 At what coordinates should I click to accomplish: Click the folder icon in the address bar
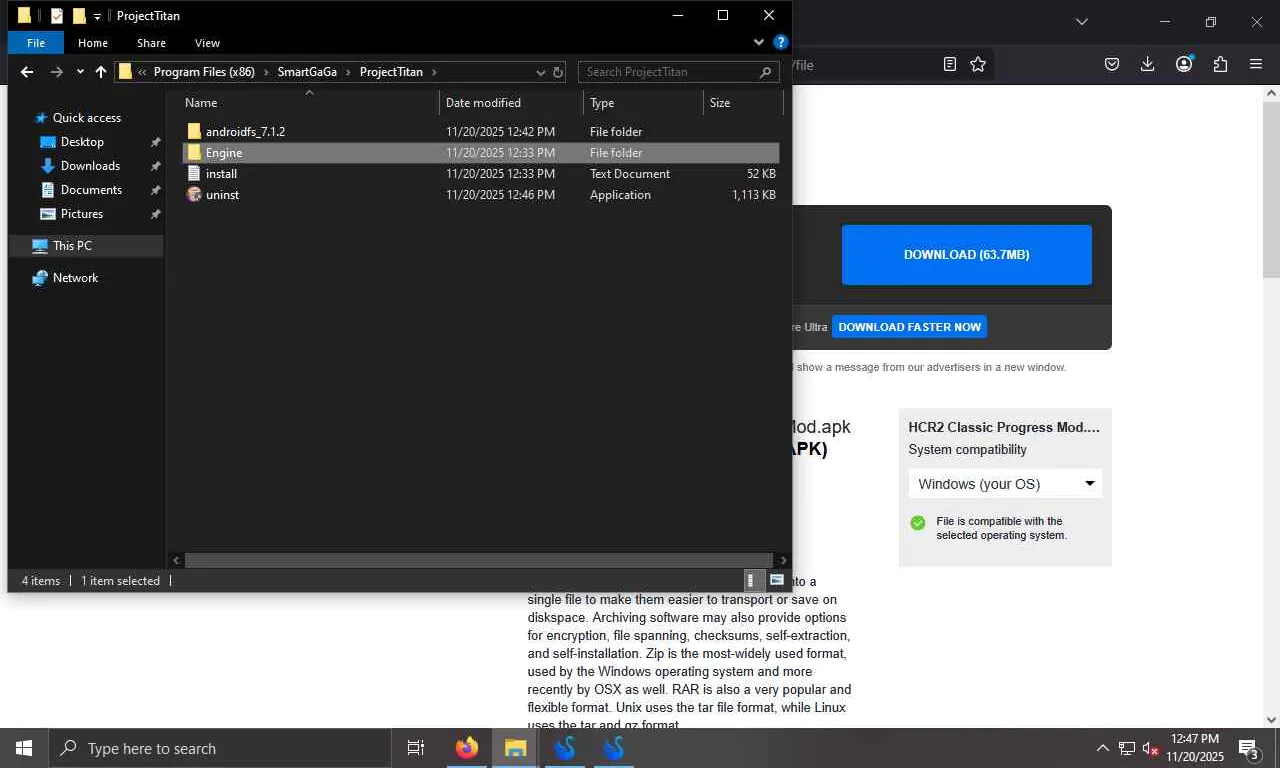126,72
